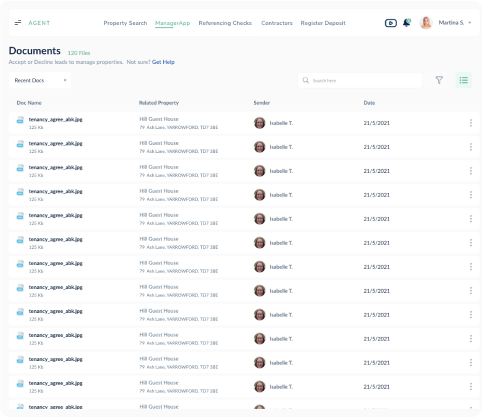The image size is (482, 417).
Task: Click Isabelle T. avatar in the first row
Action: 260,123
